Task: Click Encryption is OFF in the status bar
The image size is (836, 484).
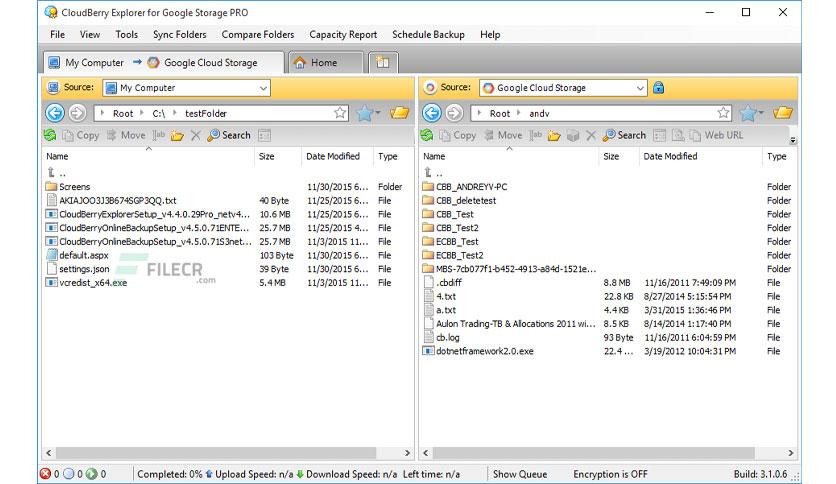Action: pos(610,474)
